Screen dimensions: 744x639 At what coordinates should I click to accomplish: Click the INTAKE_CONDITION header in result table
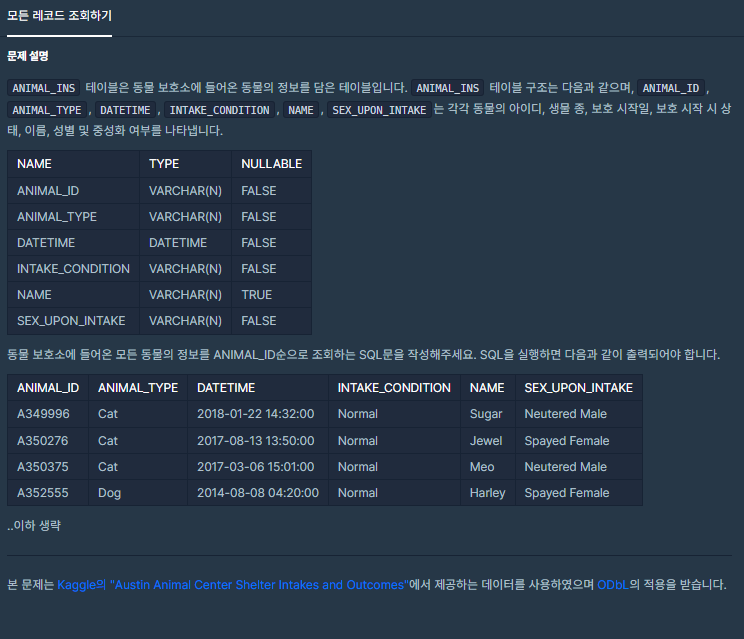394,388
